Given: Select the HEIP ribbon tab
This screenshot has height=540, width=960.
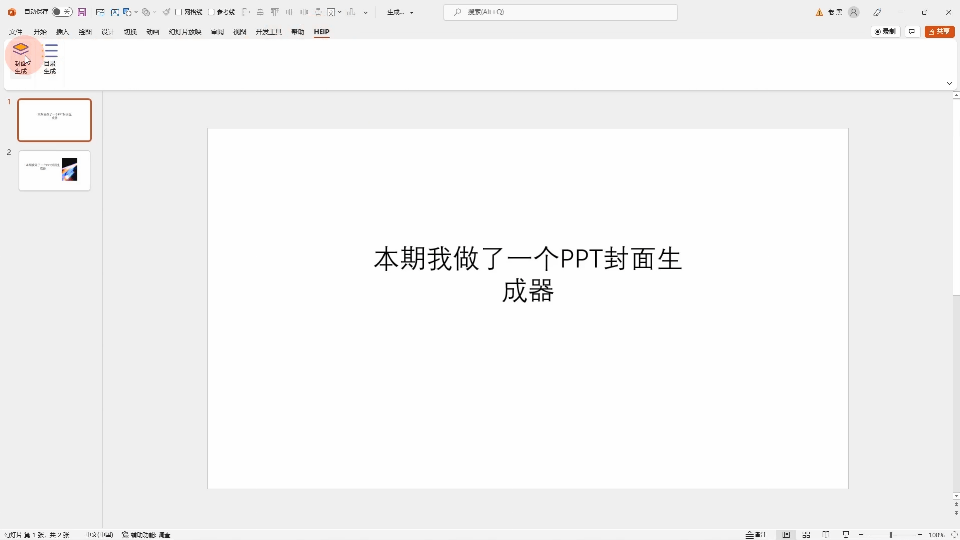Looking at the screenshot, I should [x=321, y=32].
